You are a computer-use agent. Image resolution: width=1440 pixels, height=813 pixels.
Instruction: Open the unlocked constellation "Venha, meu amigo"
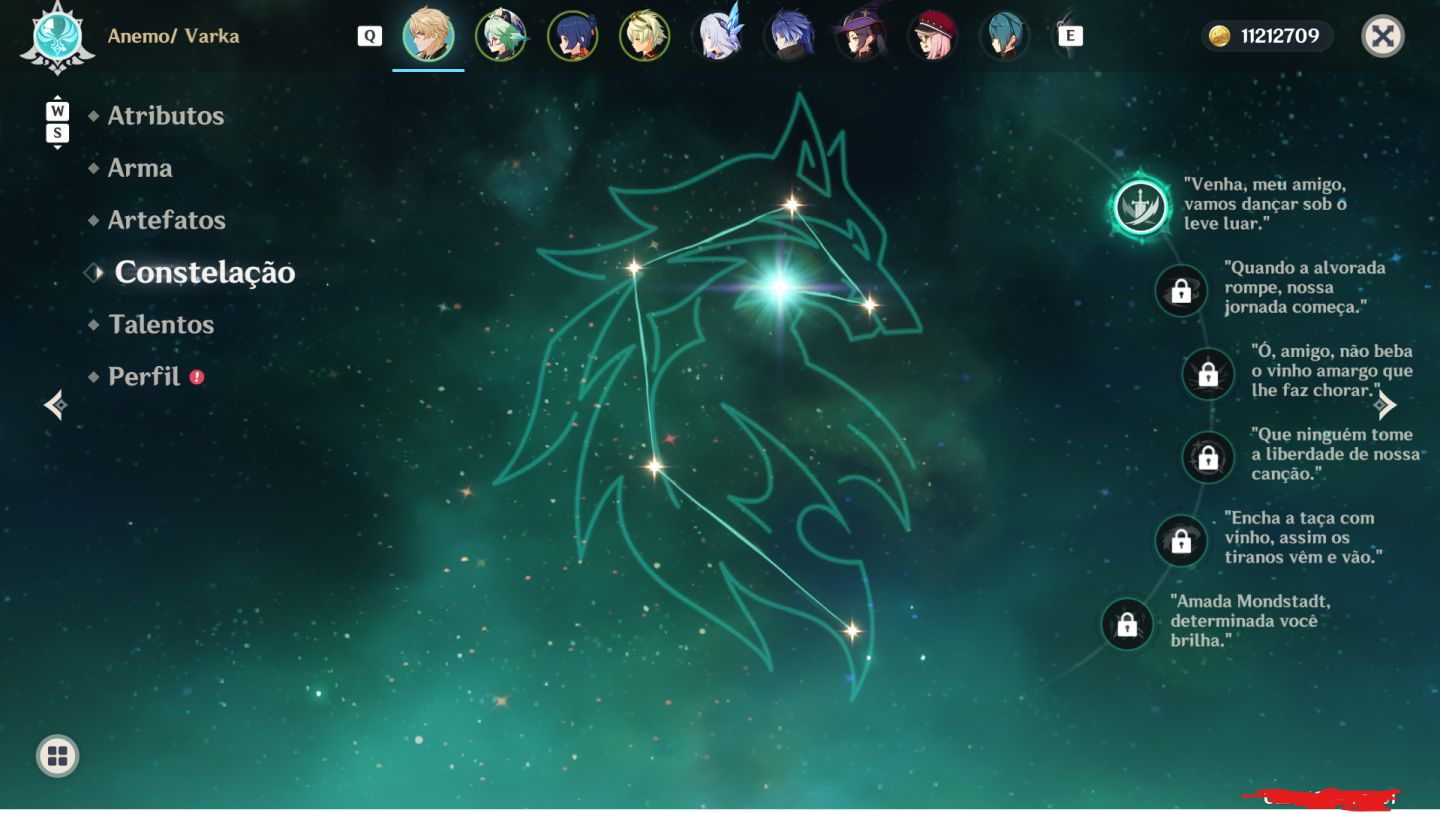[1141, 207]
